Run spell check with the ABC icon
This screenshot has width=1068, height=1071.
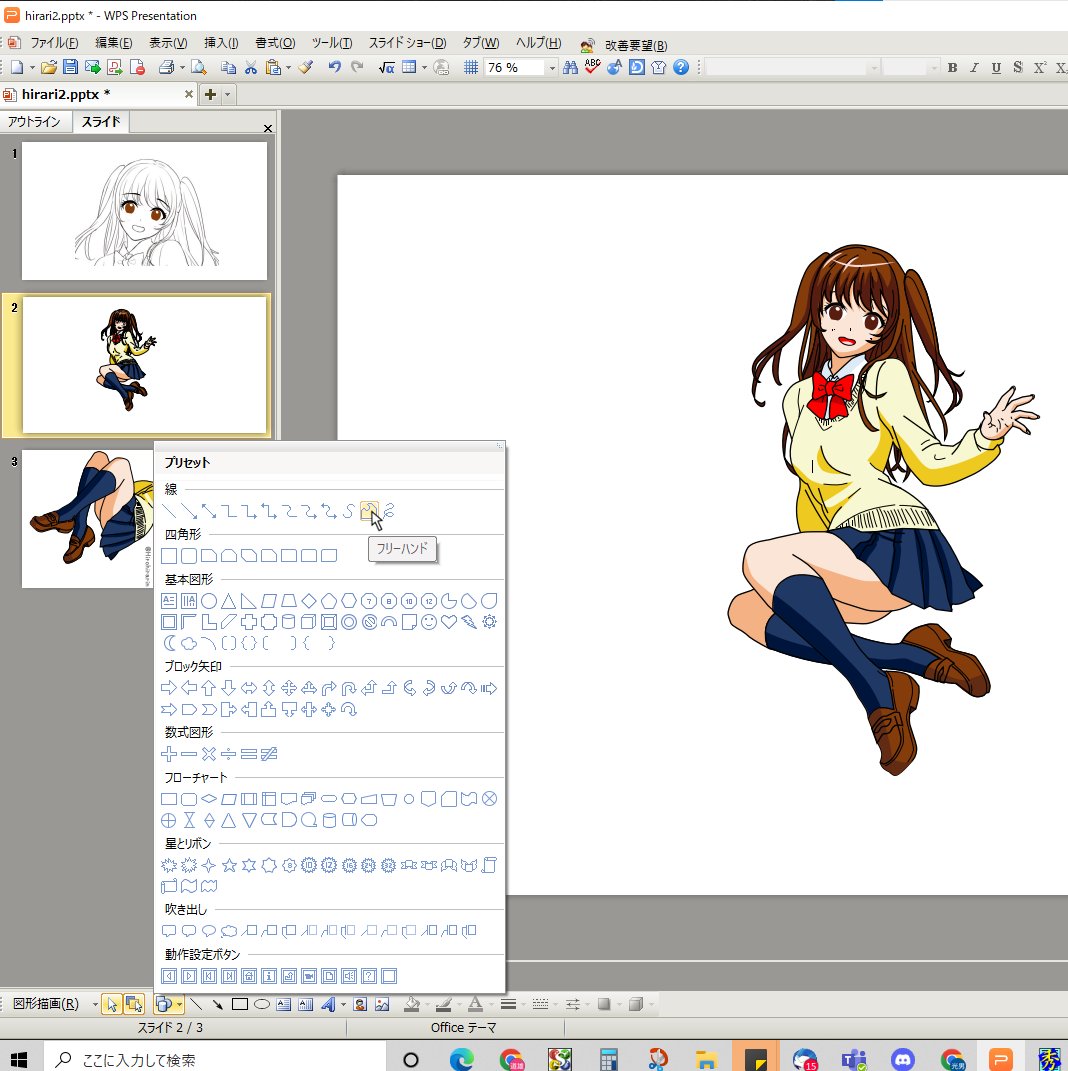[x=592, y=67]
